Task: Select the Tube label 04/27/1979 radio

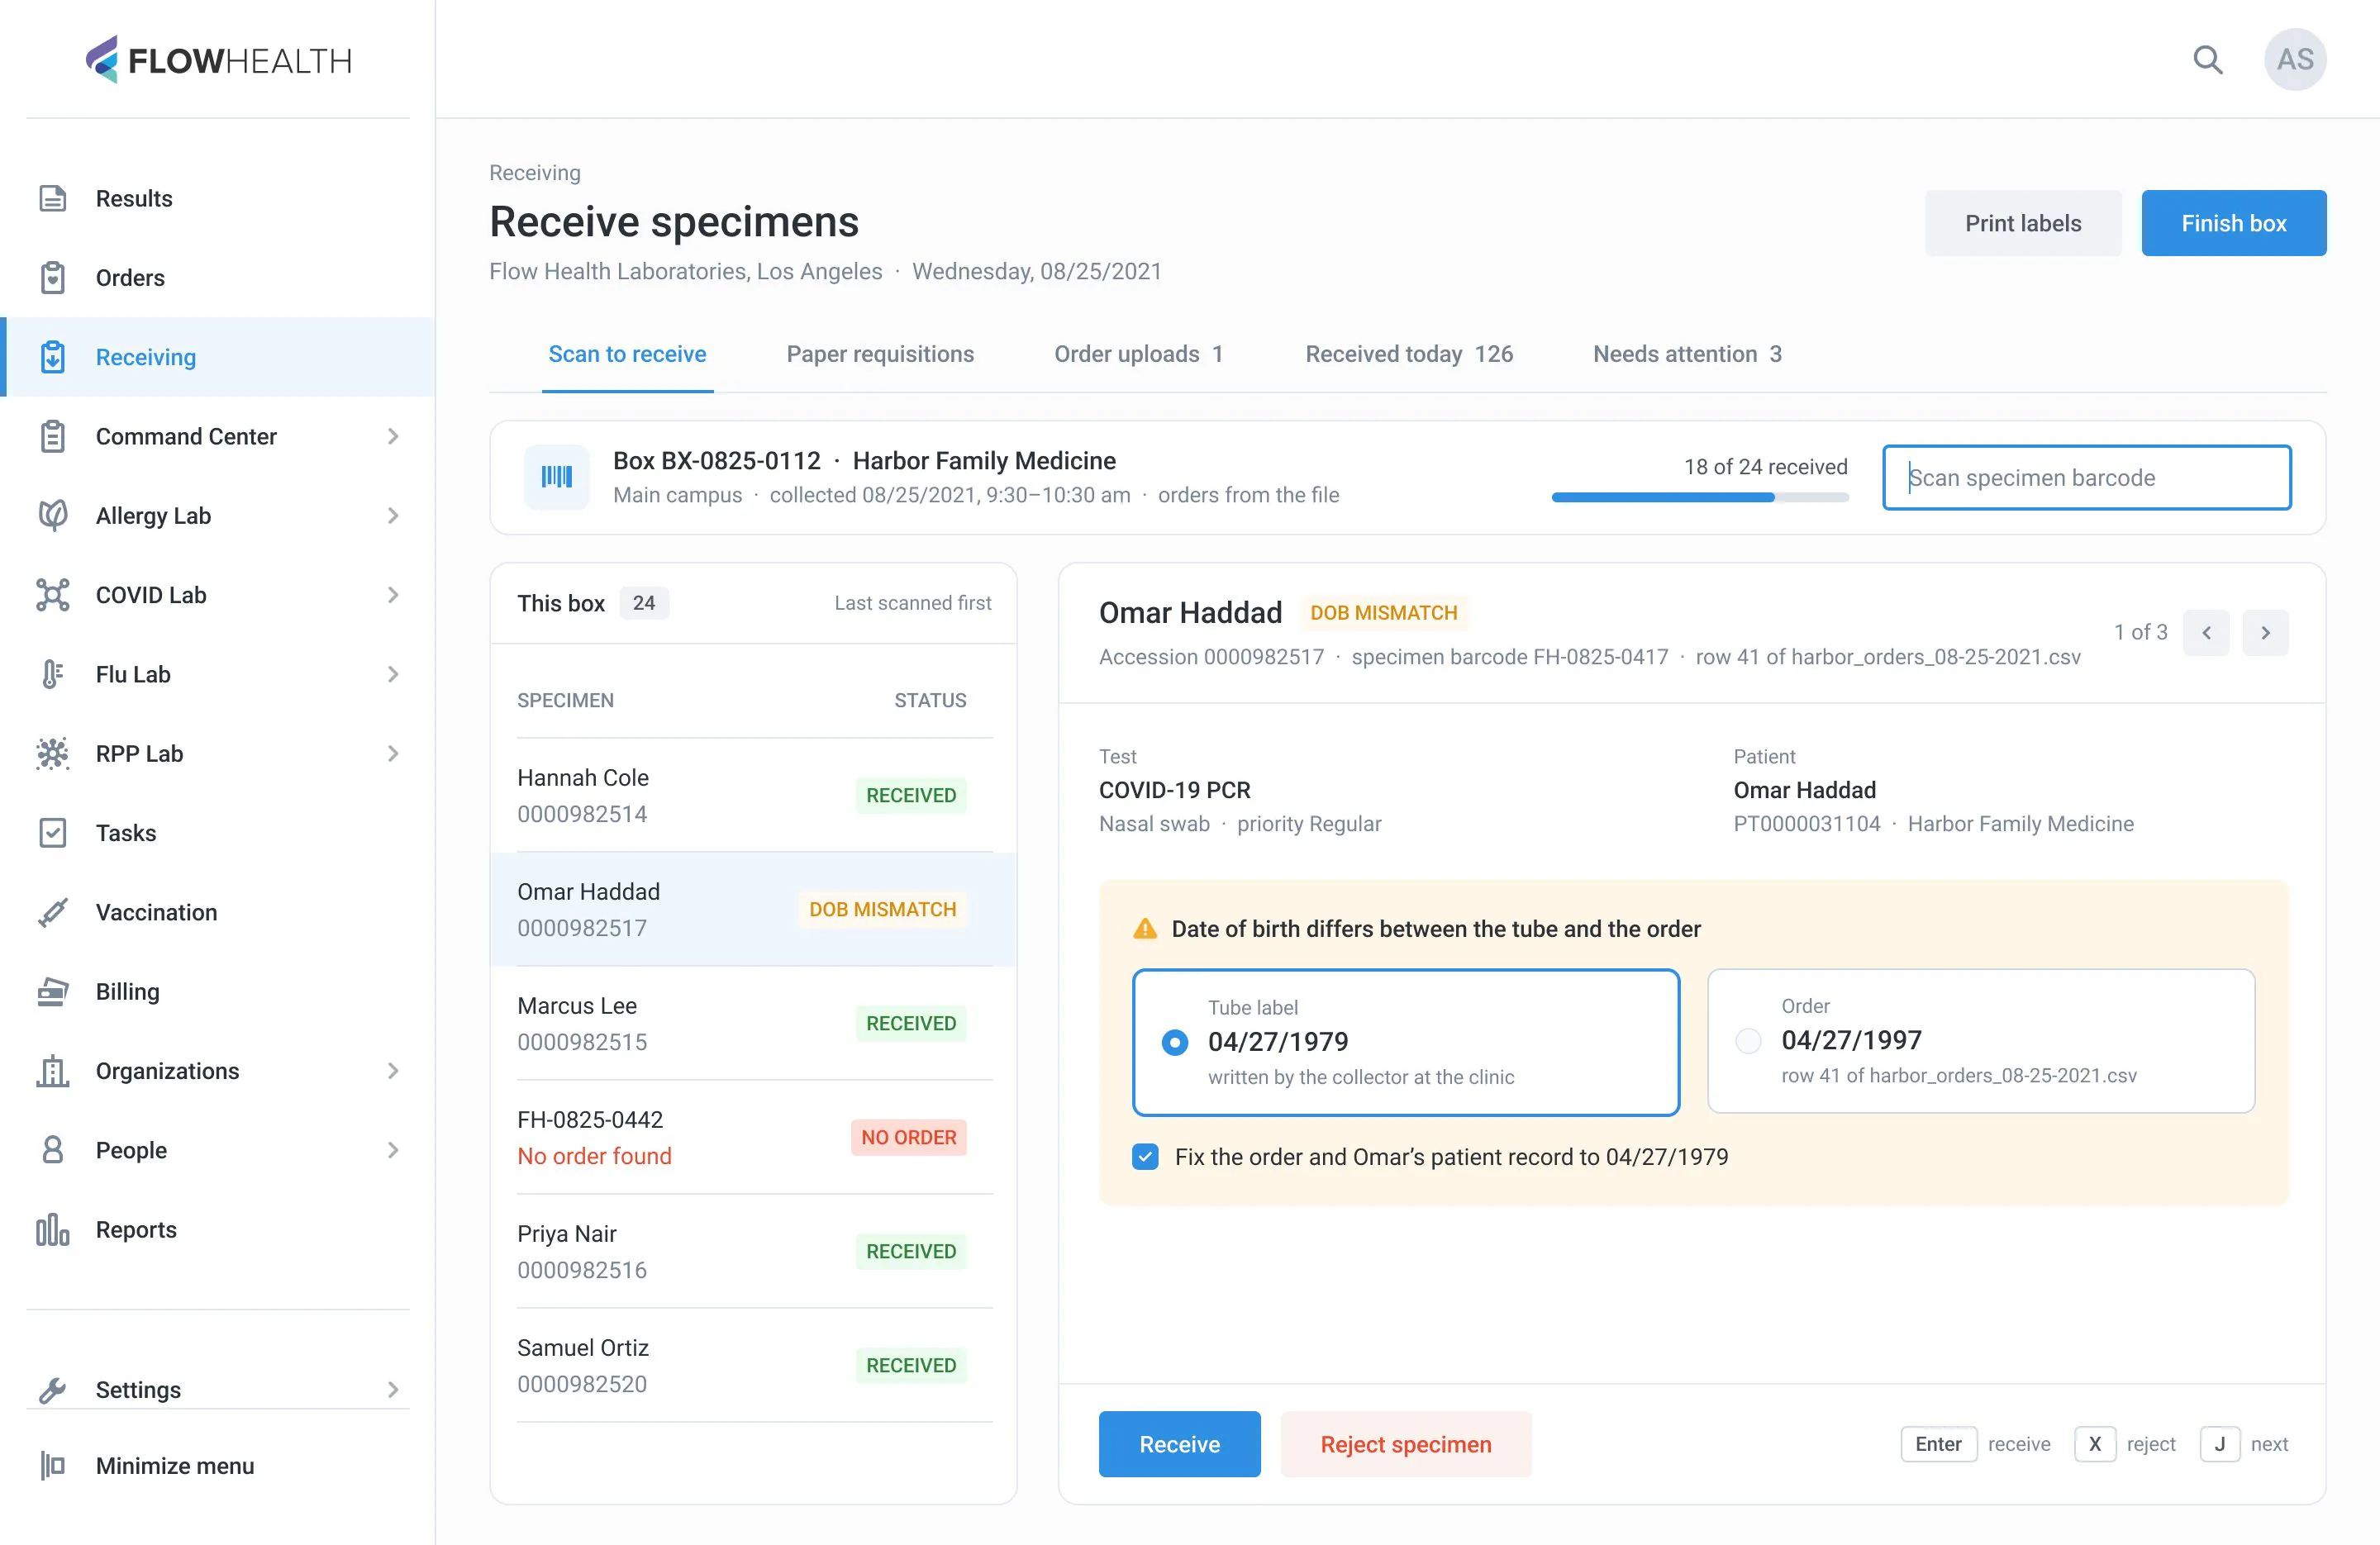Action: (1175, 1042)
